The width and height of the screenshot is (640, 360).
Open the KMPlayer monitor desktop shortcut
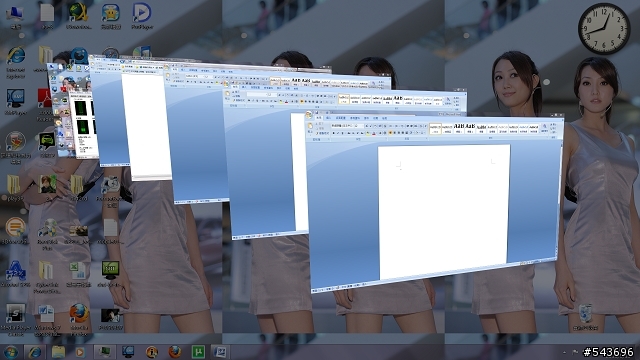[16, 102]
